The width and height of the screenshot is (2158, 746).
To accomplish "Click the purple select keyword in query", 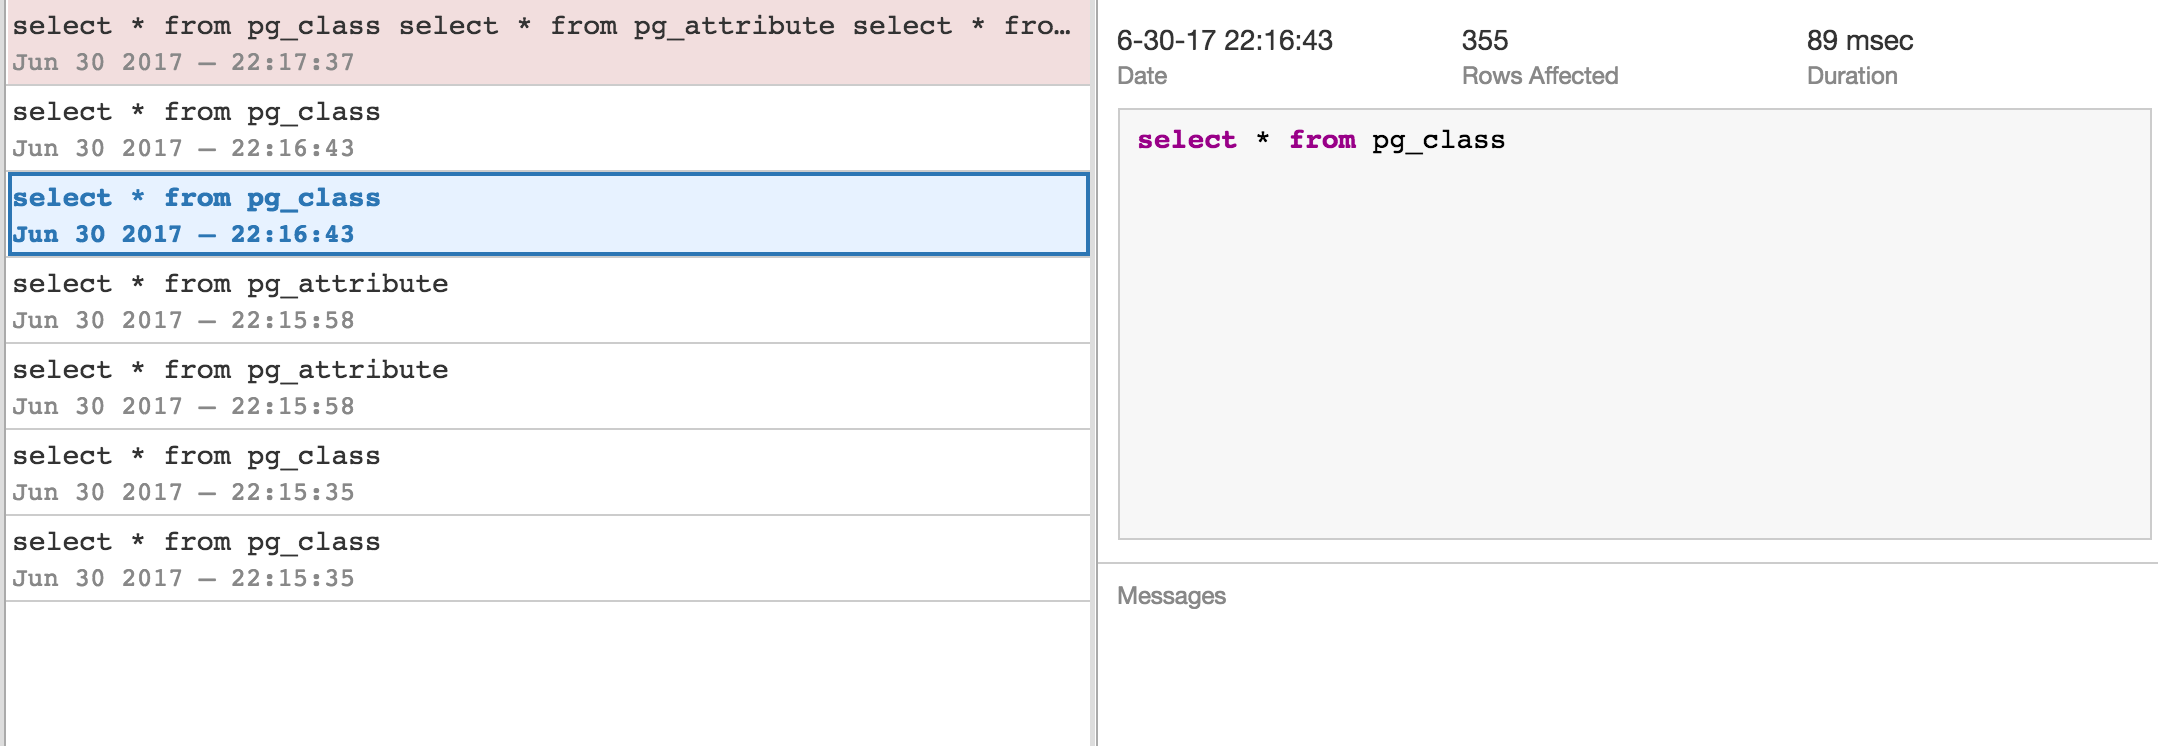I will point(1186,140).
